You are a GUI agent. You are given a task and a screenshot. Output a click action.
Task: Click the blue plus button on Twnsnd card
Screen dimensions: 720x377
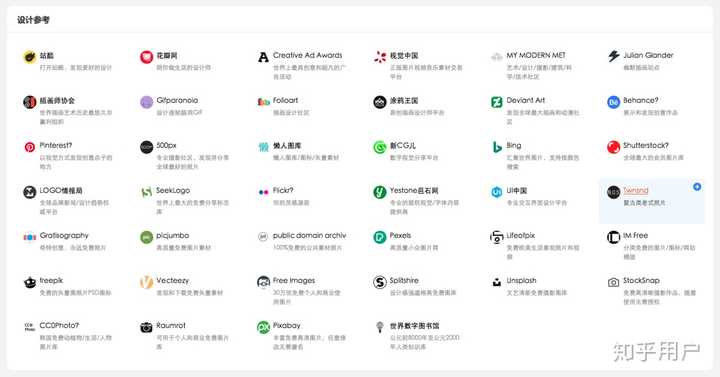tap(697, 186)
